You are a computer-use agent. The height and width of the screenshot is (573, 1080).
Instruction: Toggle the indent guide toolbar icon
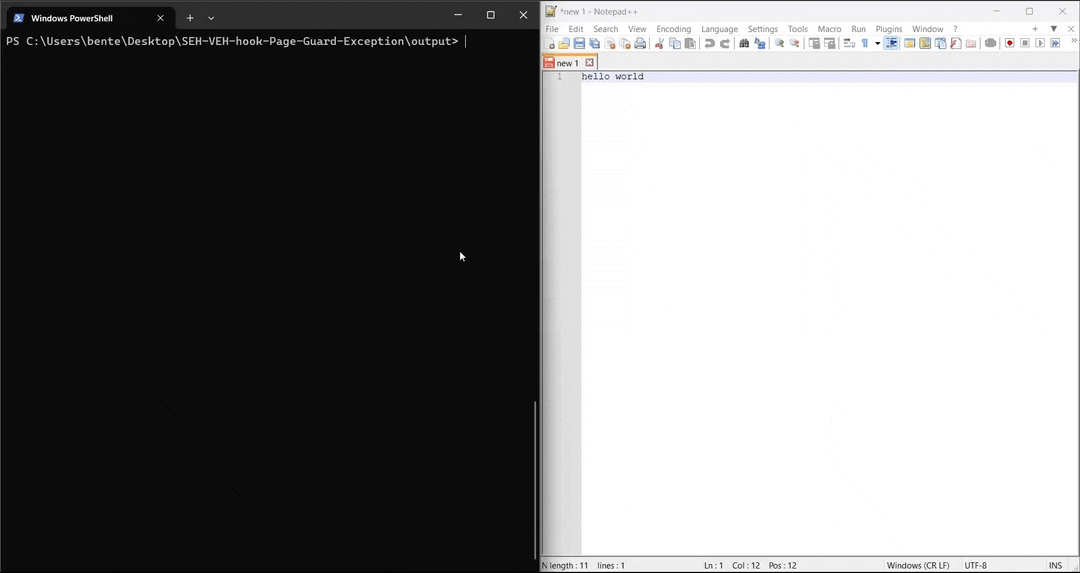tap(891, 43)
